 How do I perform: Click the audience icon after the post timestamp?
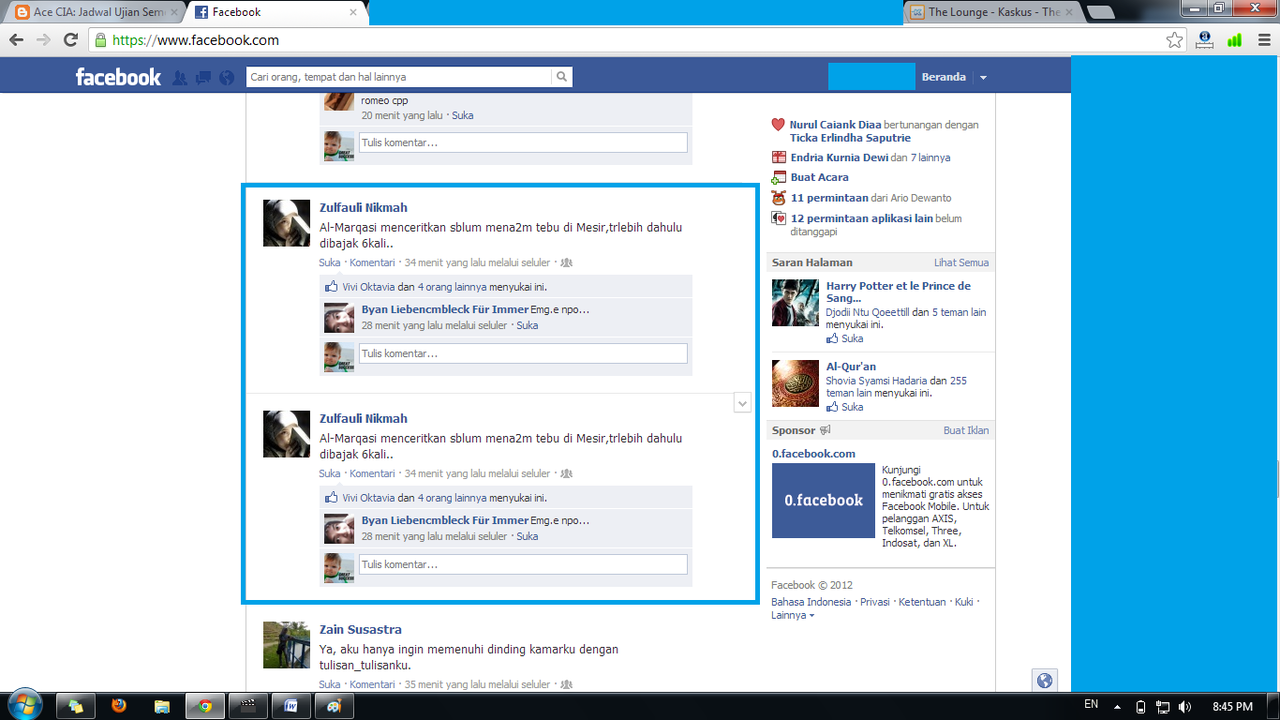click(x=565, y=262)
